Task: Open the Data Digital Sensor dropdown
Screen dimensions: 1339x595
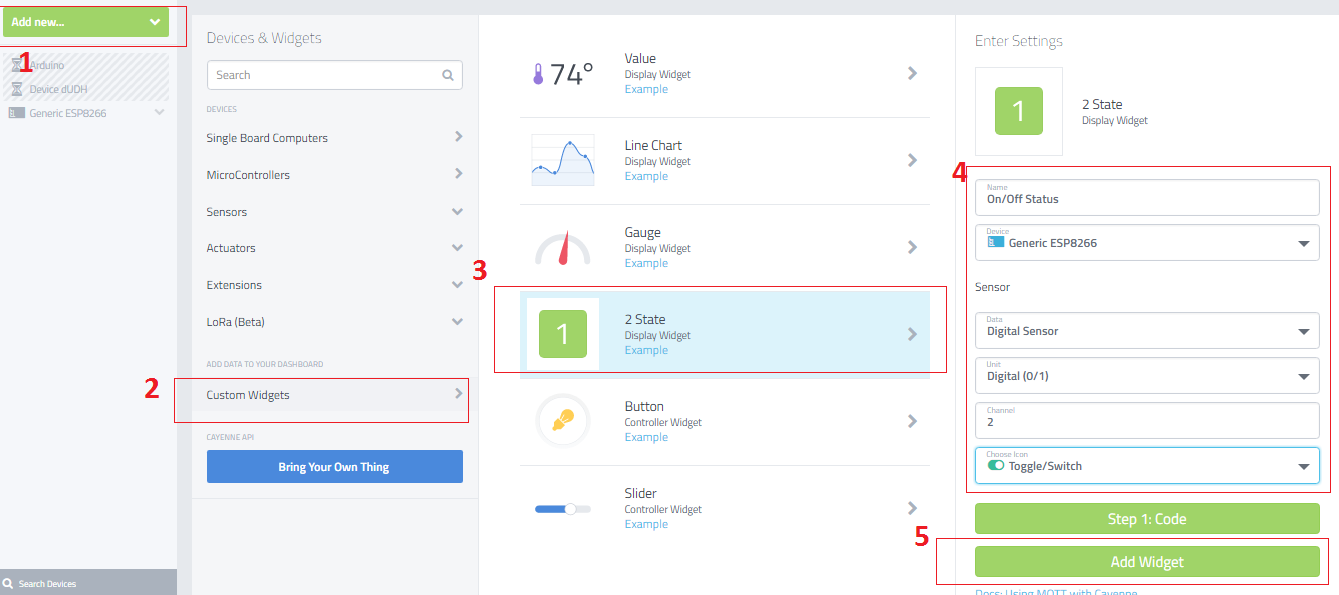Action: (1147, 330)
